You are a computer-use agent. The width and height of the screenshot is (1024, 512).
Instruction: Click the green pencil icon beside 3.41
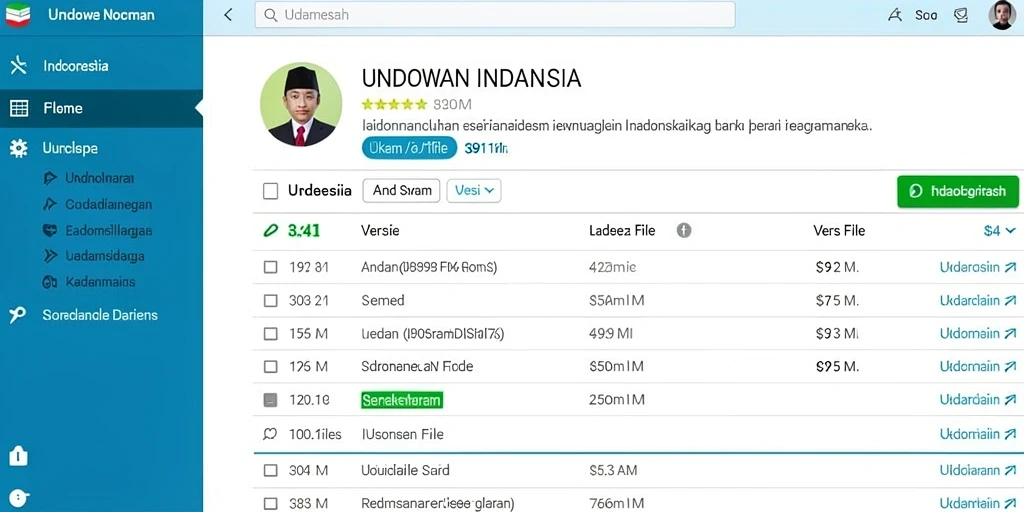[x=270, y=231]
